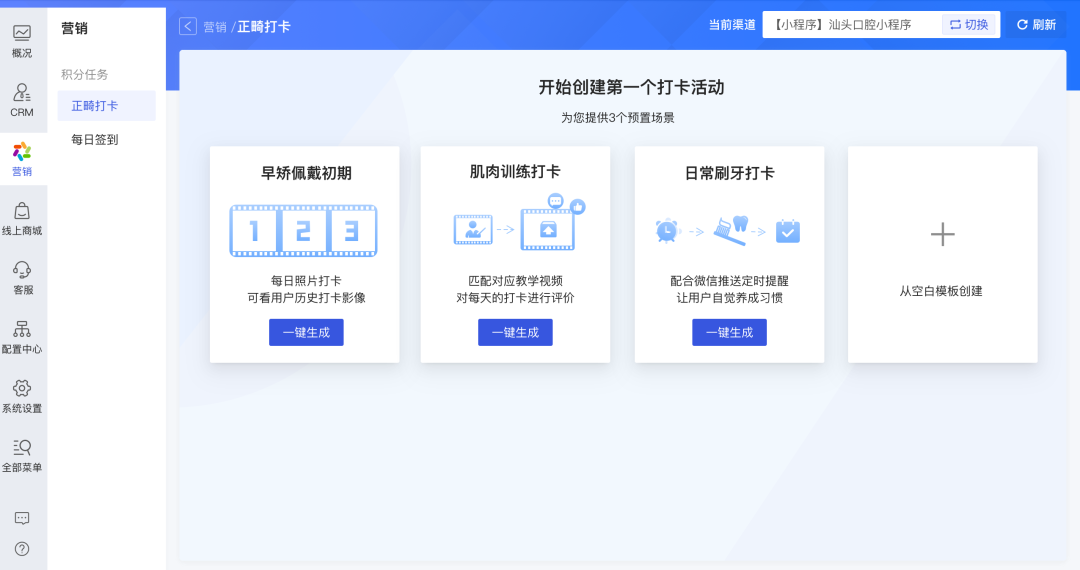Click the toothbrush reminder illustration

pos(728,231)
